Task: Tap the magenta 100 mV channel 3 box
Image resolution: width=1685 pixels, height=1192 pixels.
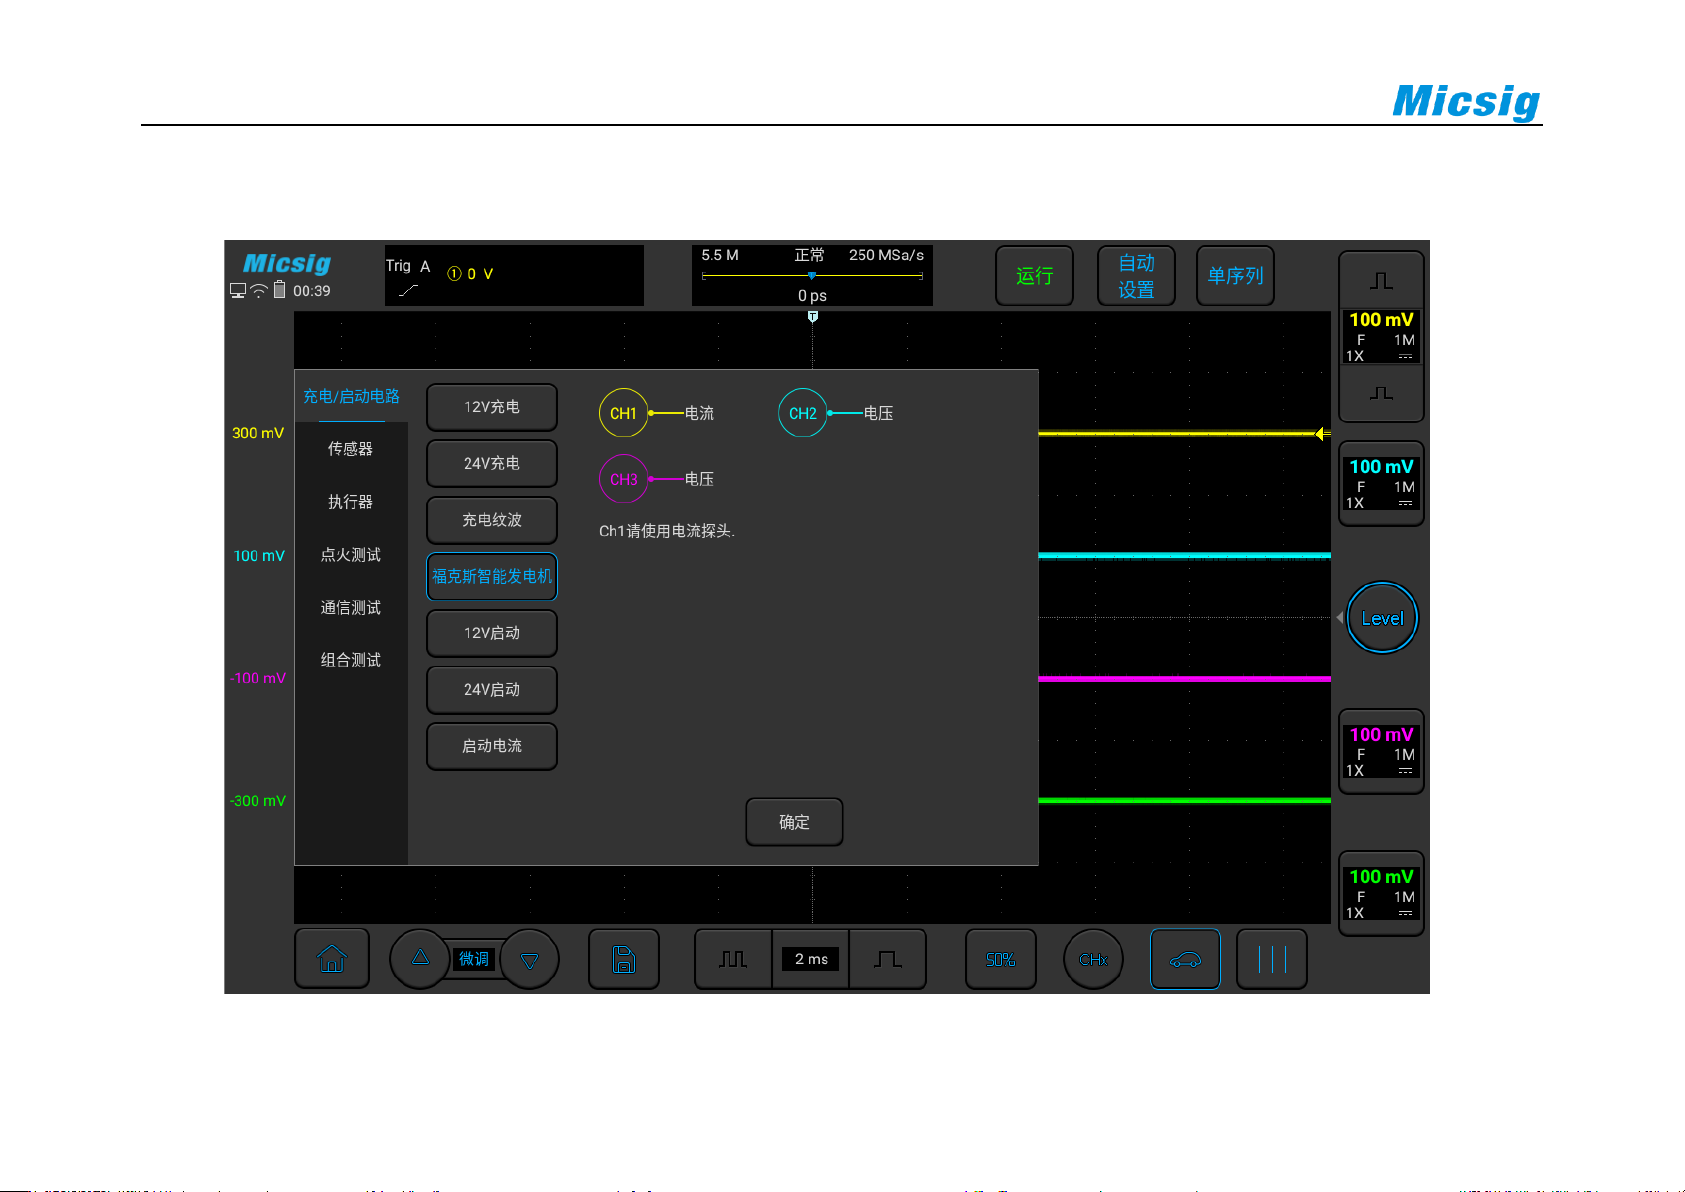Action: (x=1381, y=751)
